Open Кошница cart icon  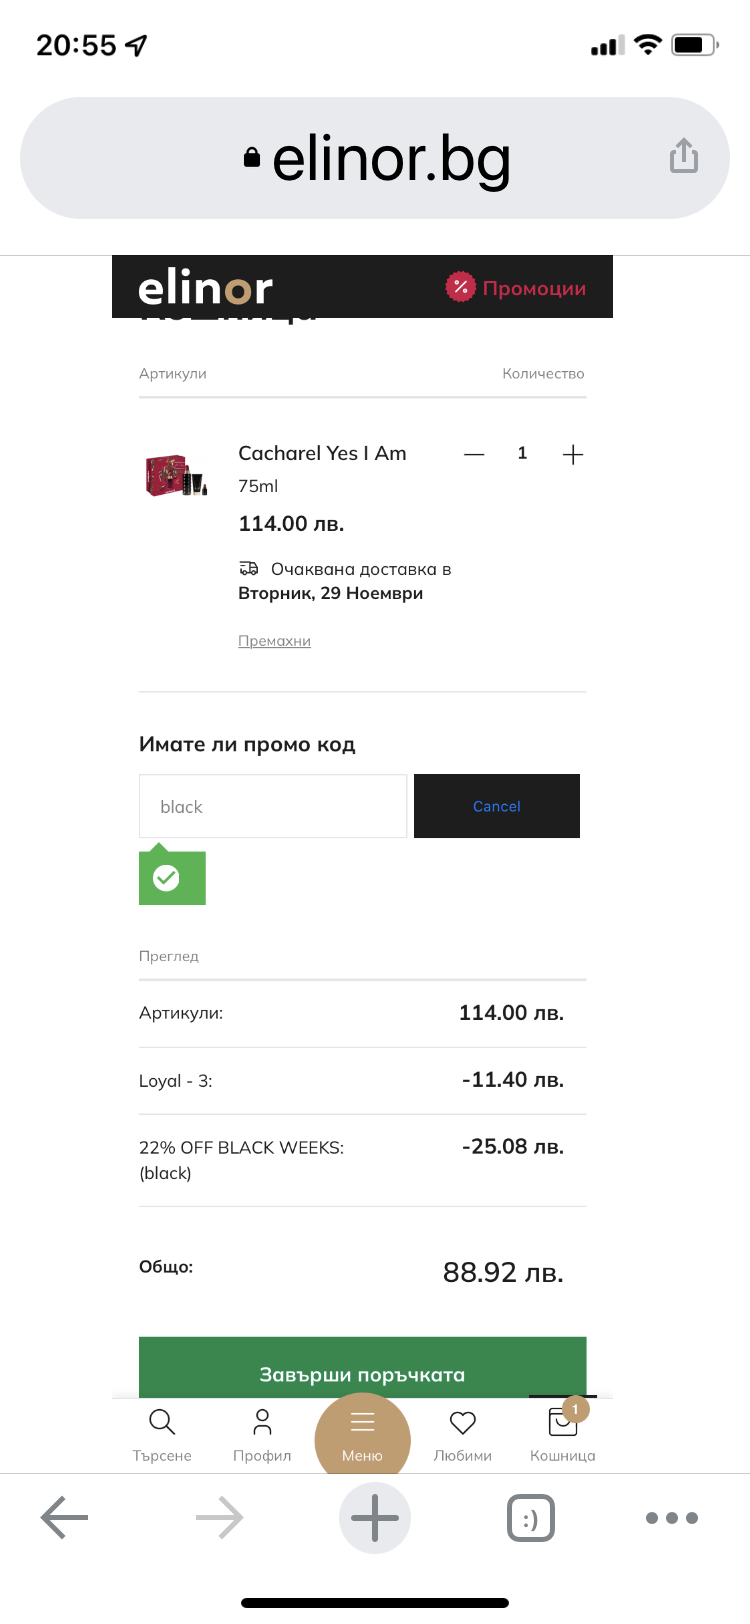tap(562, 1434)
